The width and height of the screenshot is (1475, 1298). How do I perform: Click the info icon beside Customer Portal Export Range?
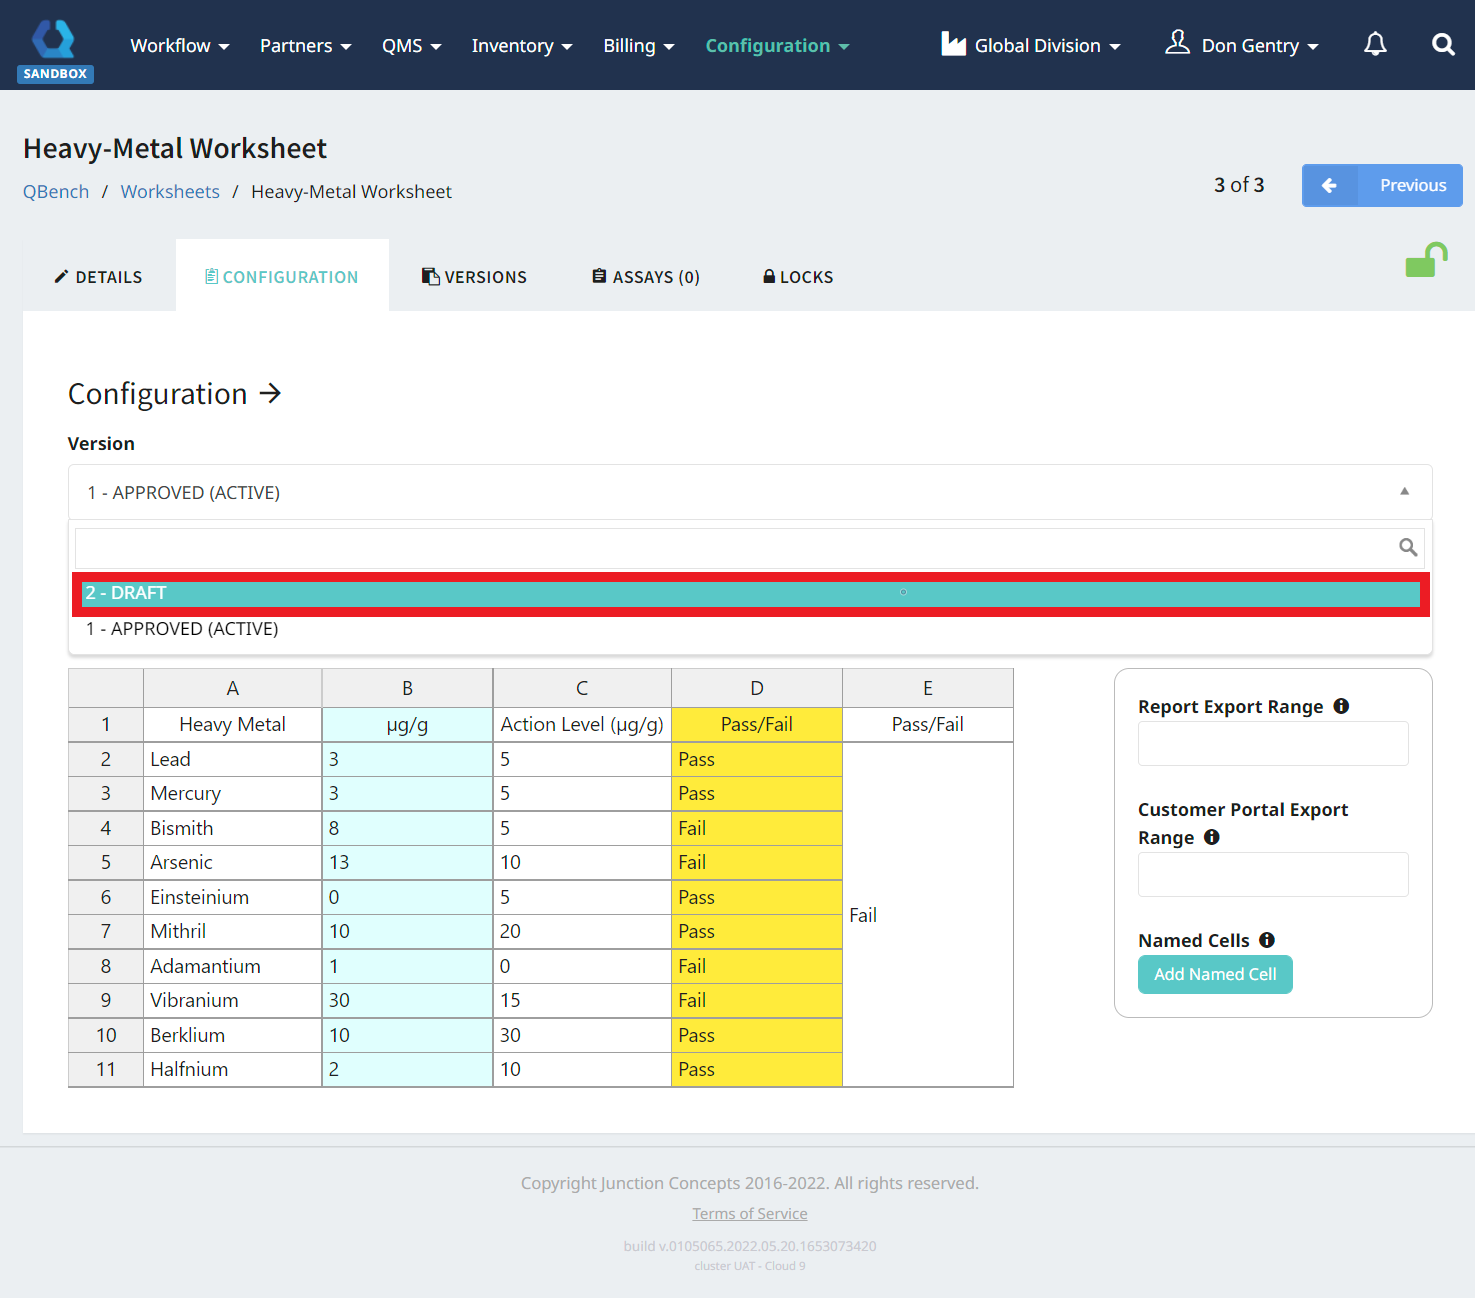coord(1211,837)
